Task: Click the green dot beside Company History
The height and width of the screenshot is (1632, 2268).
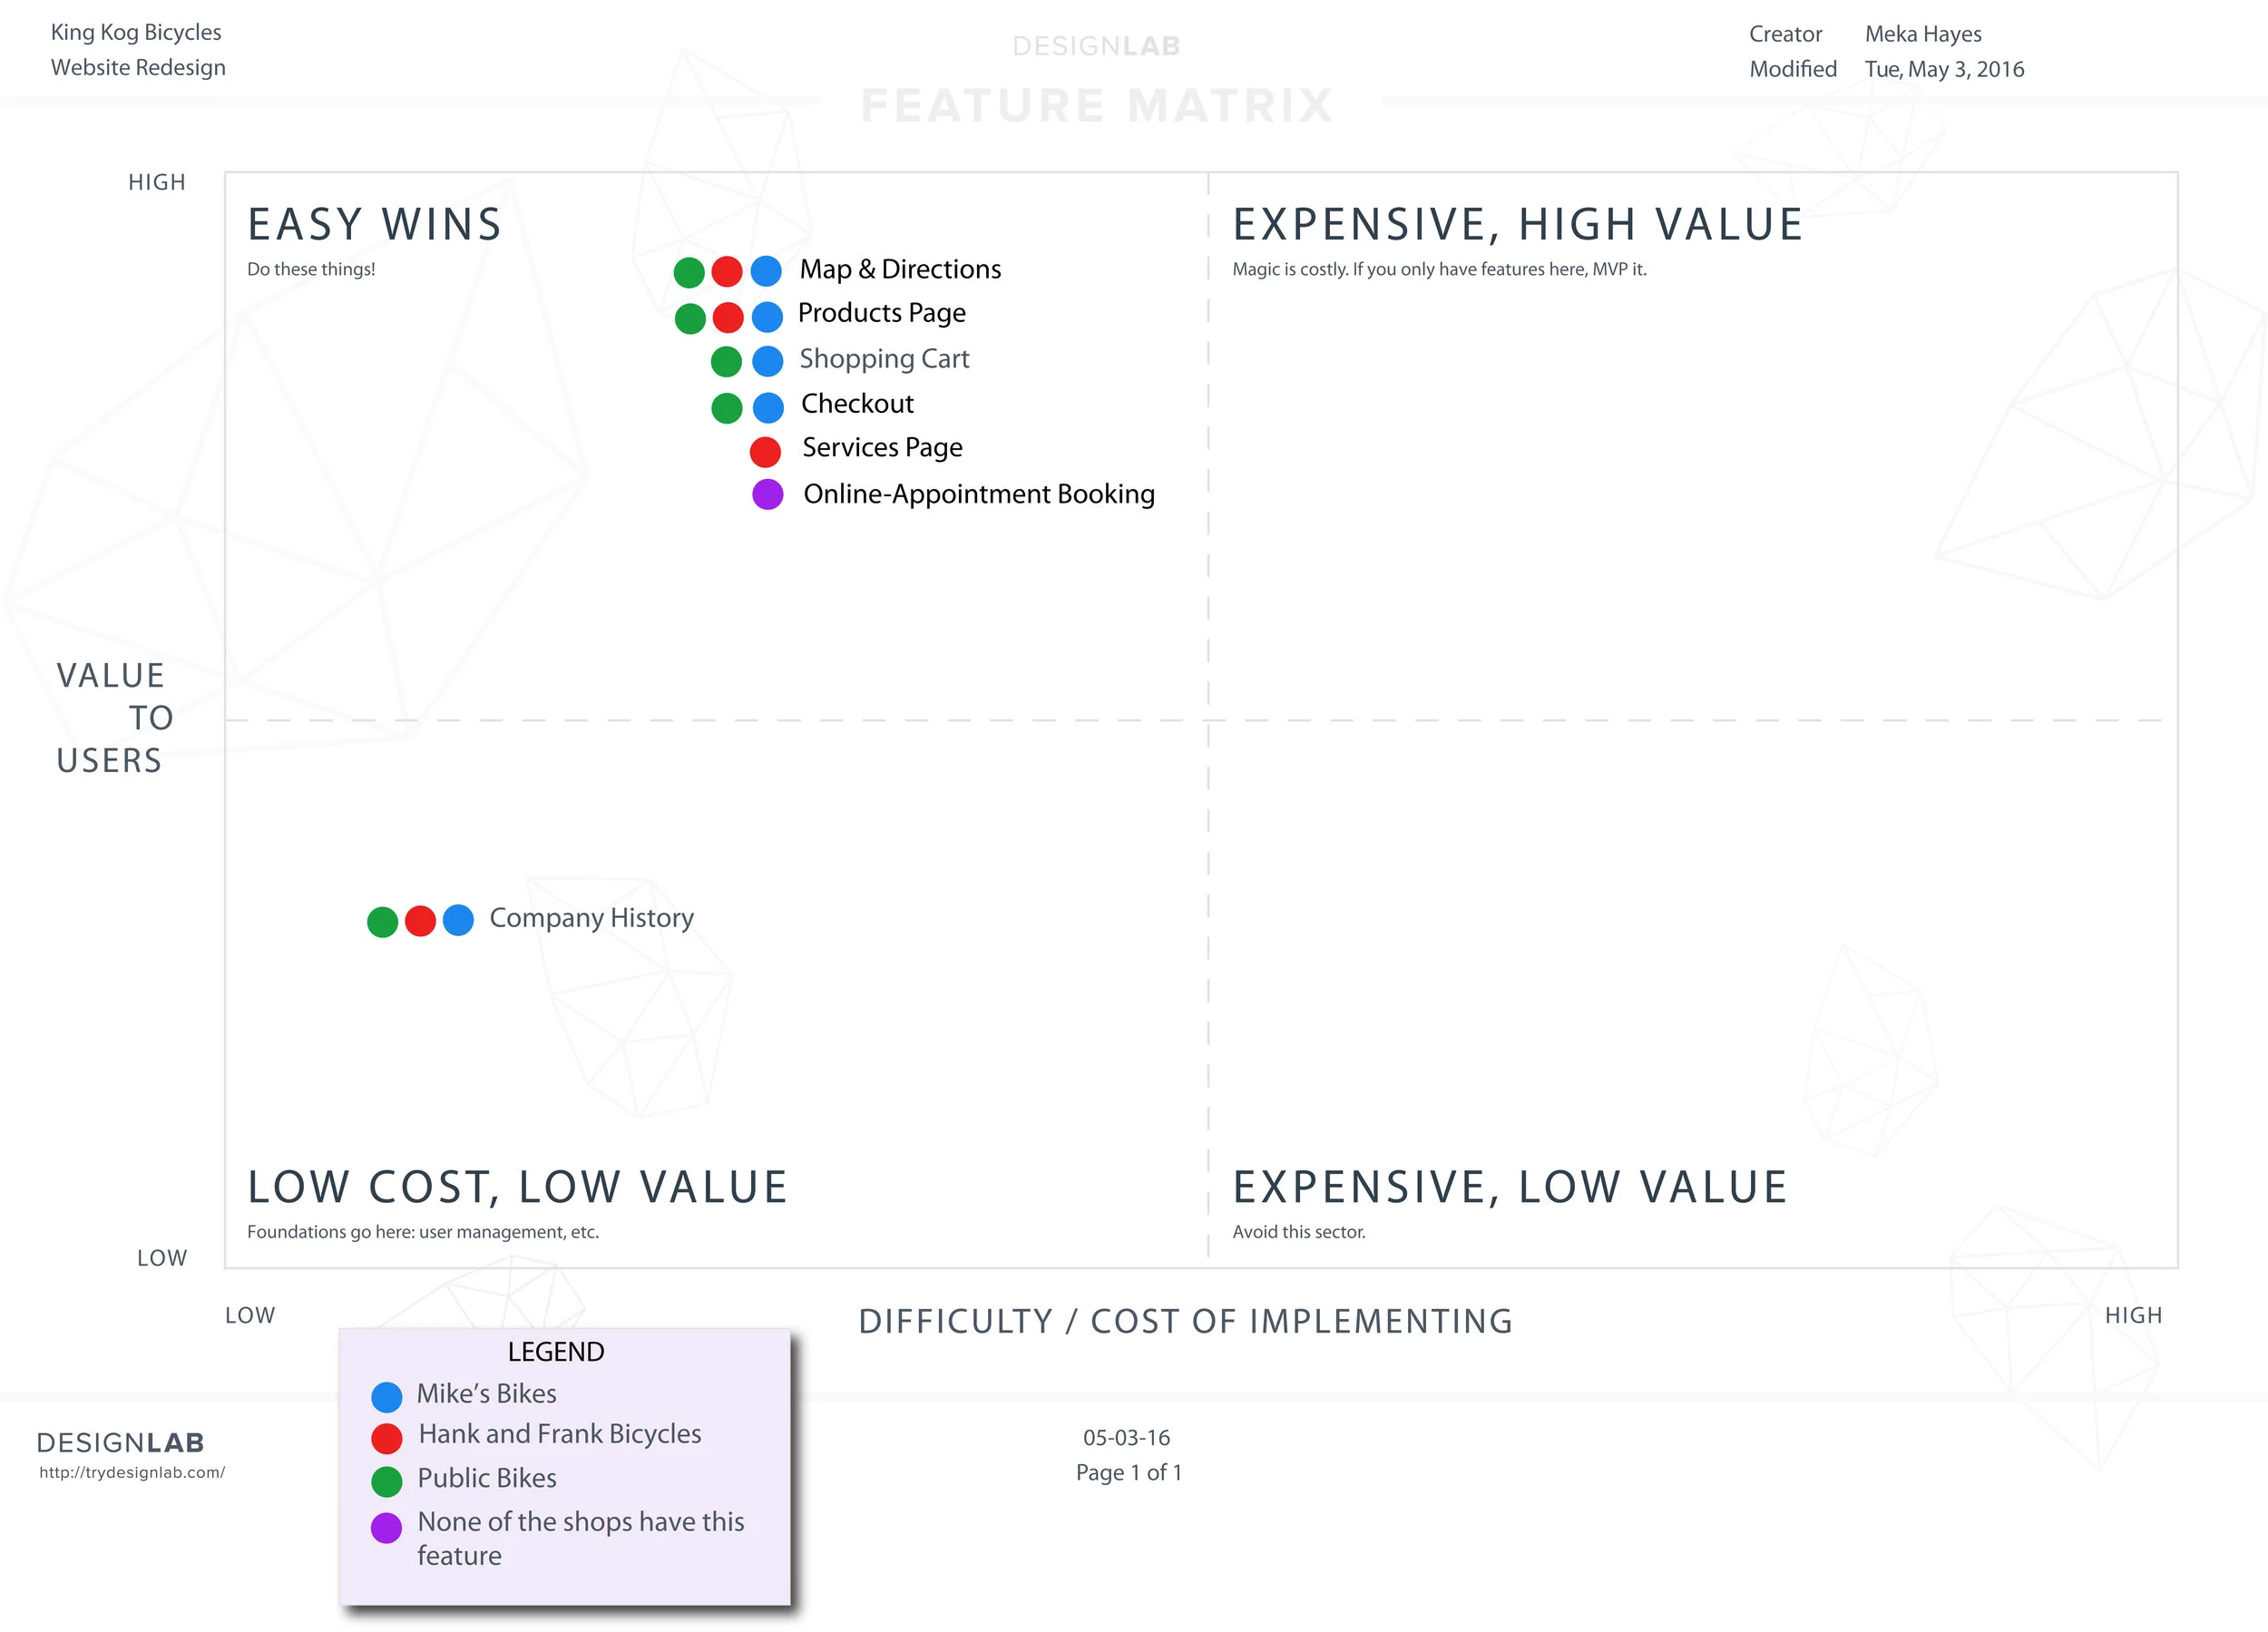Action: click(383, 922)
